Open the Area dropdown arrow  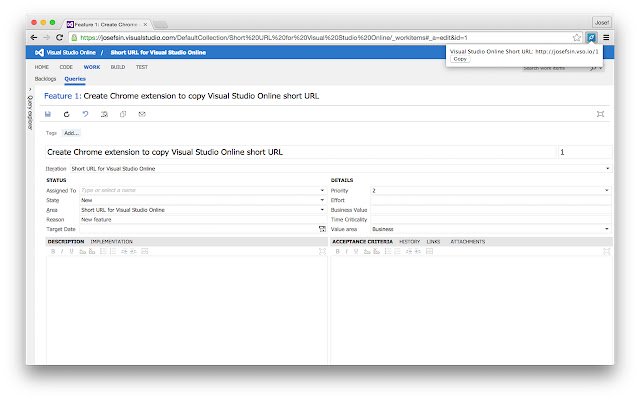(322, 210)
